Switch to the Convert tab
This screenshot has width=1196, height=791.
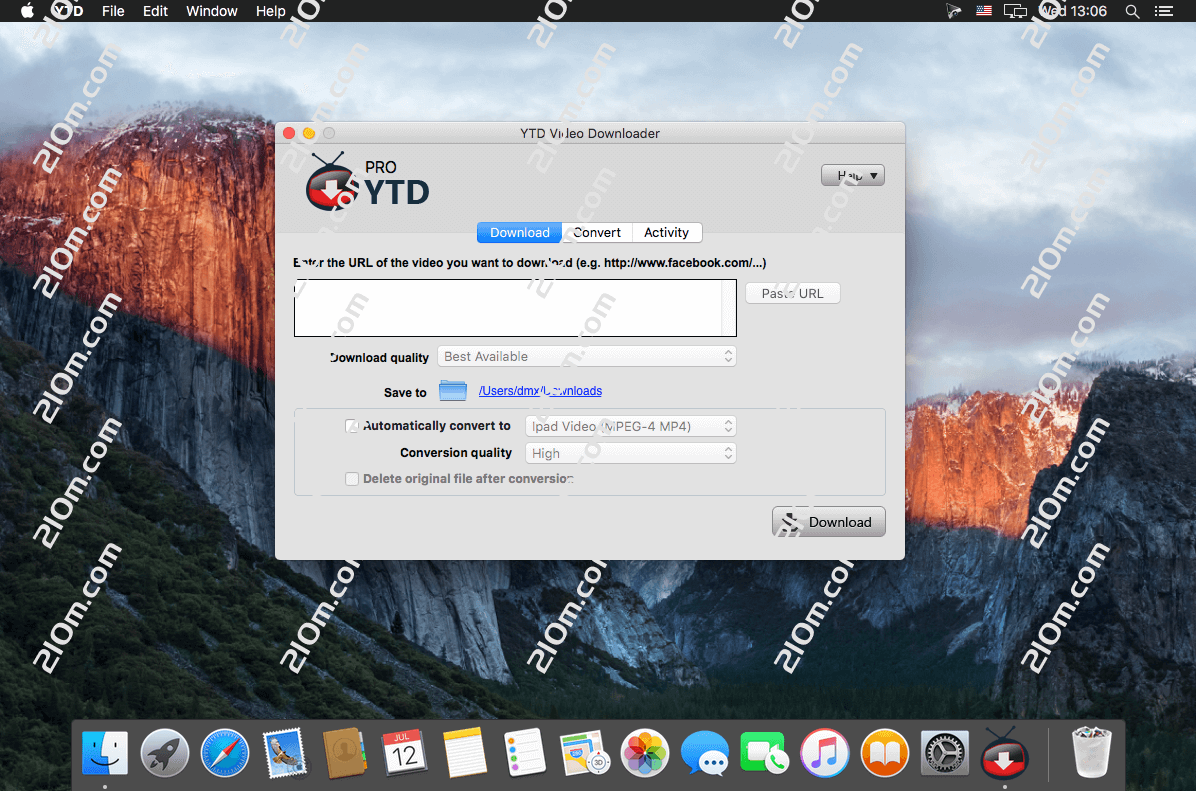coord(597,233)
